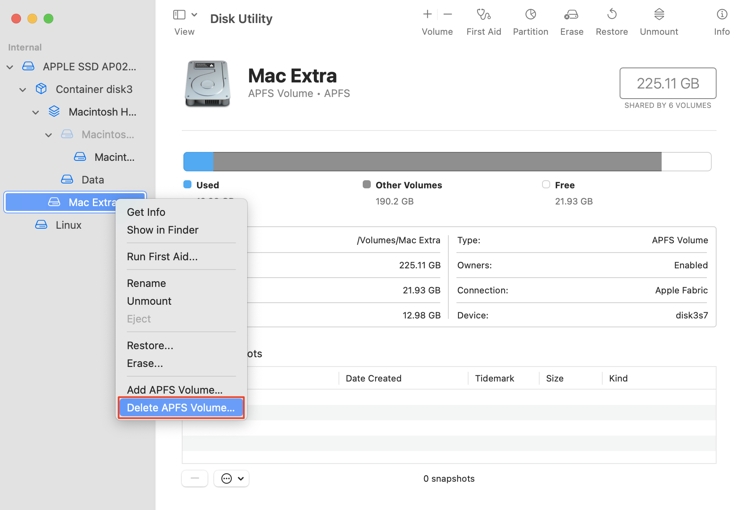Collapse the greyed Macintos... chevron

[x=49, y=135]
